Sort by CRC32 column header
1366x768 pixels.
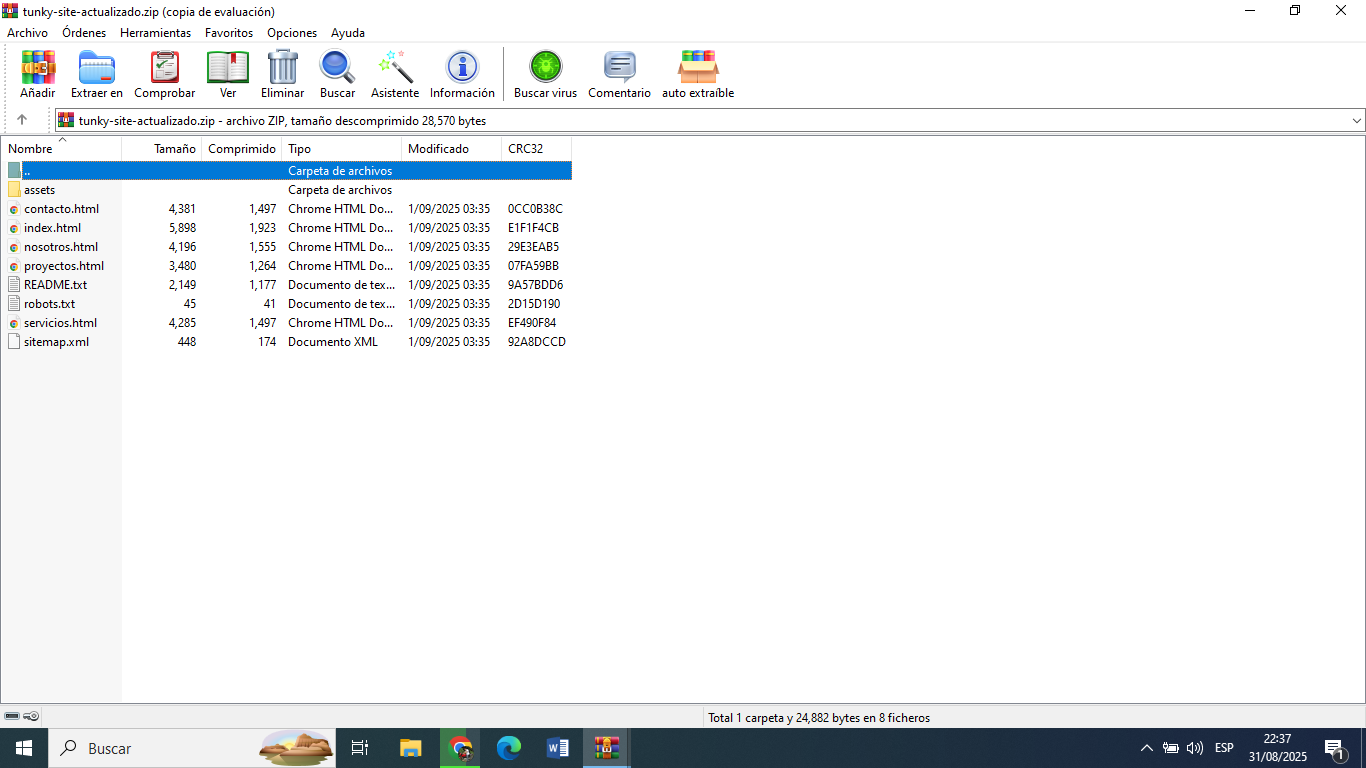tap(537, 148)
